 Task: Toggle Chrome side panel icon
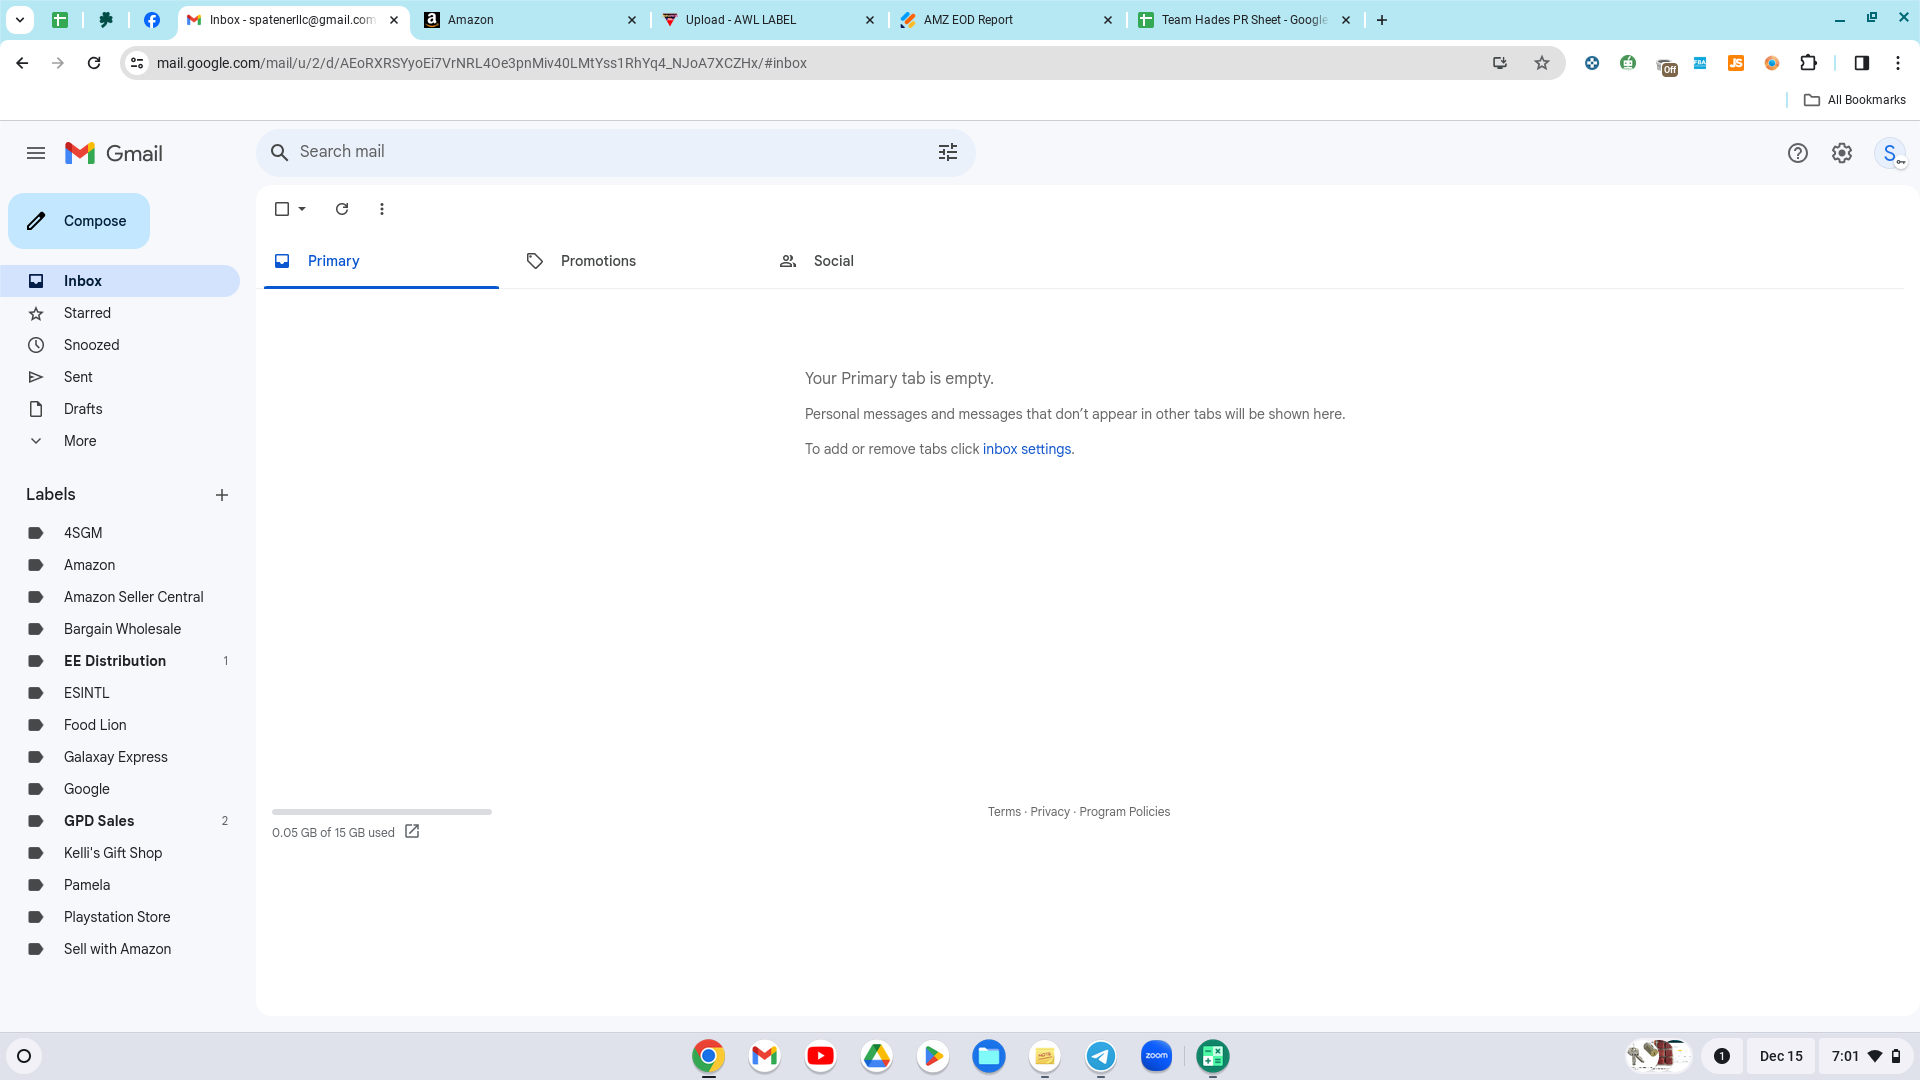[x=1861, y=63]
